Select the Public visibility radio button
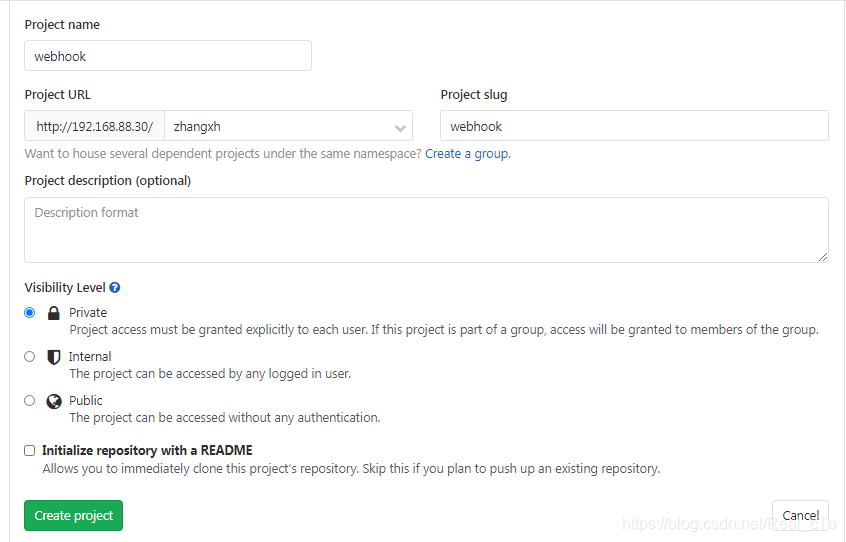This screenshot has height=542, width=846. pos(30,400)
